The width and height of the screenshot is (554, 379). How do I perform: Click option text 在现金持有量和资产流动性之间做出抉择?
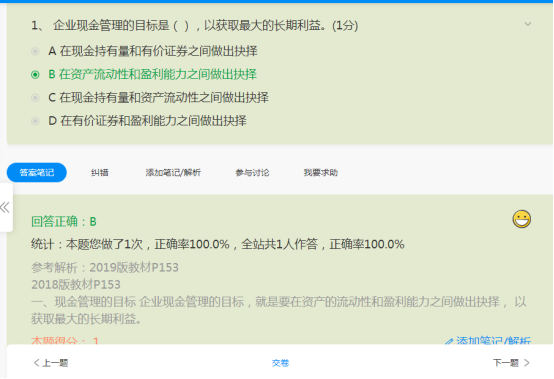coord(164,97)
